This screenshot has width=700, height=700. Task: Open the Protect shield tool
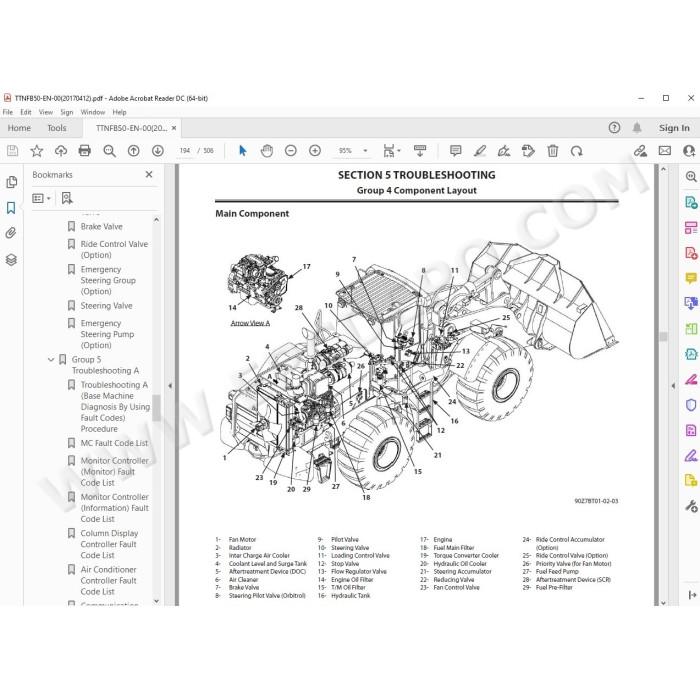point(691,405)
